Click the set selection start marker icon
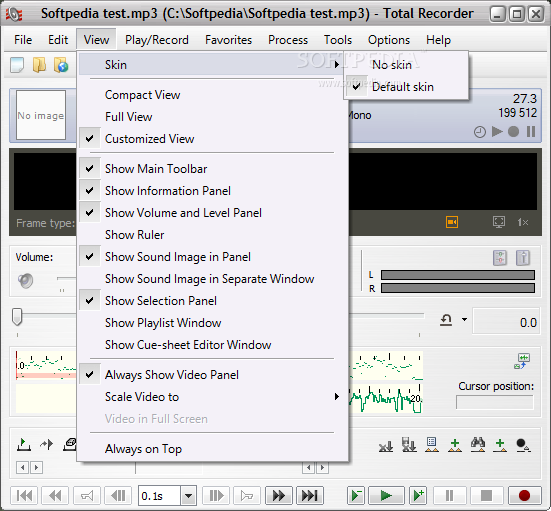Image resolution: width=551 pixels, height=511 pixels. pyautogui.click(x=24, y=445)
